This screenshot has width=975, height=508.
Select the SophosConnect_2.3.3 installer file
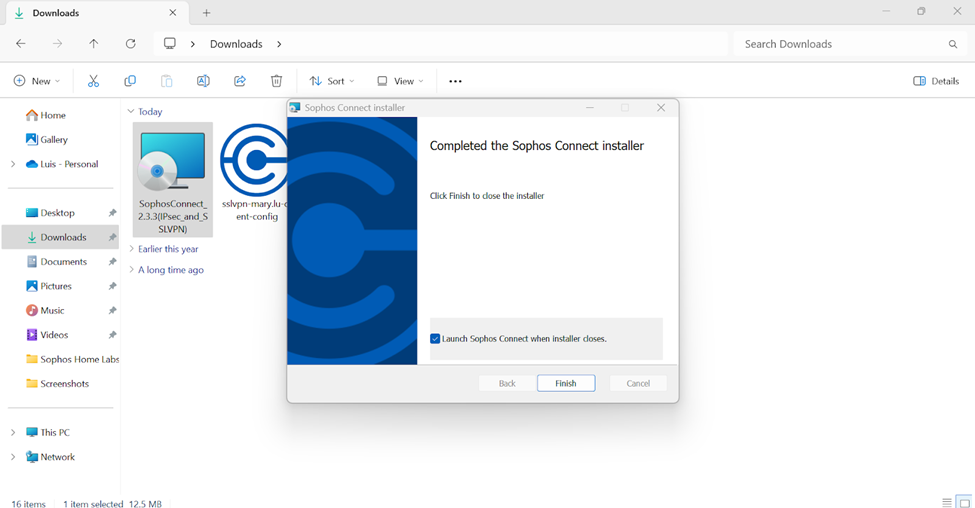point(173,180)
